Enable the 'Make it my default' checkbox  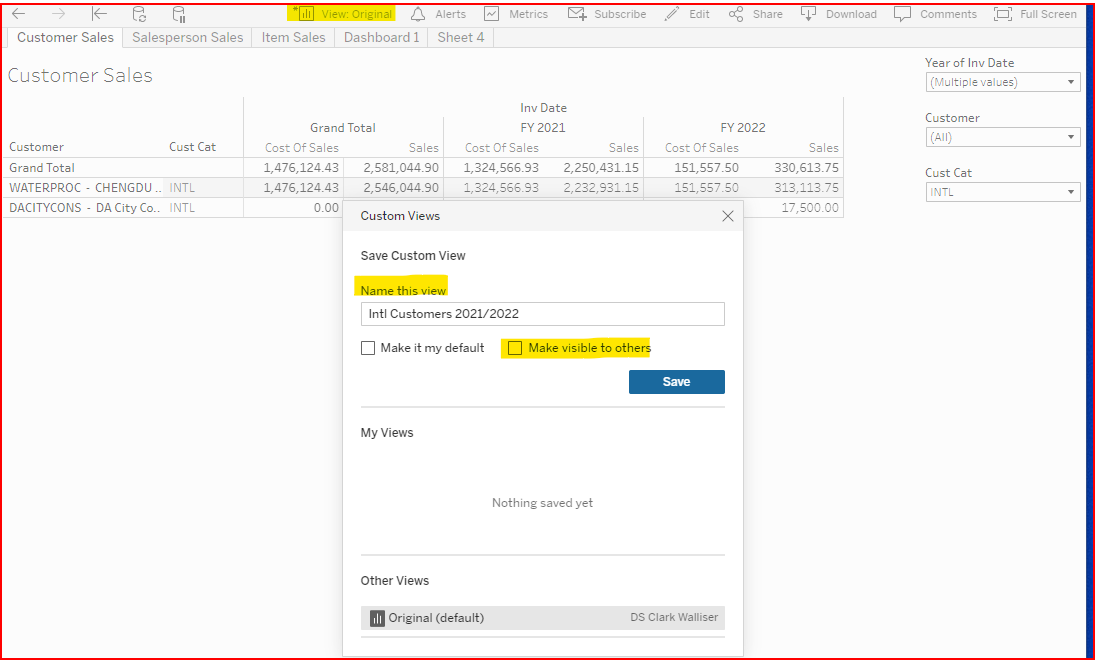point(368,349)
